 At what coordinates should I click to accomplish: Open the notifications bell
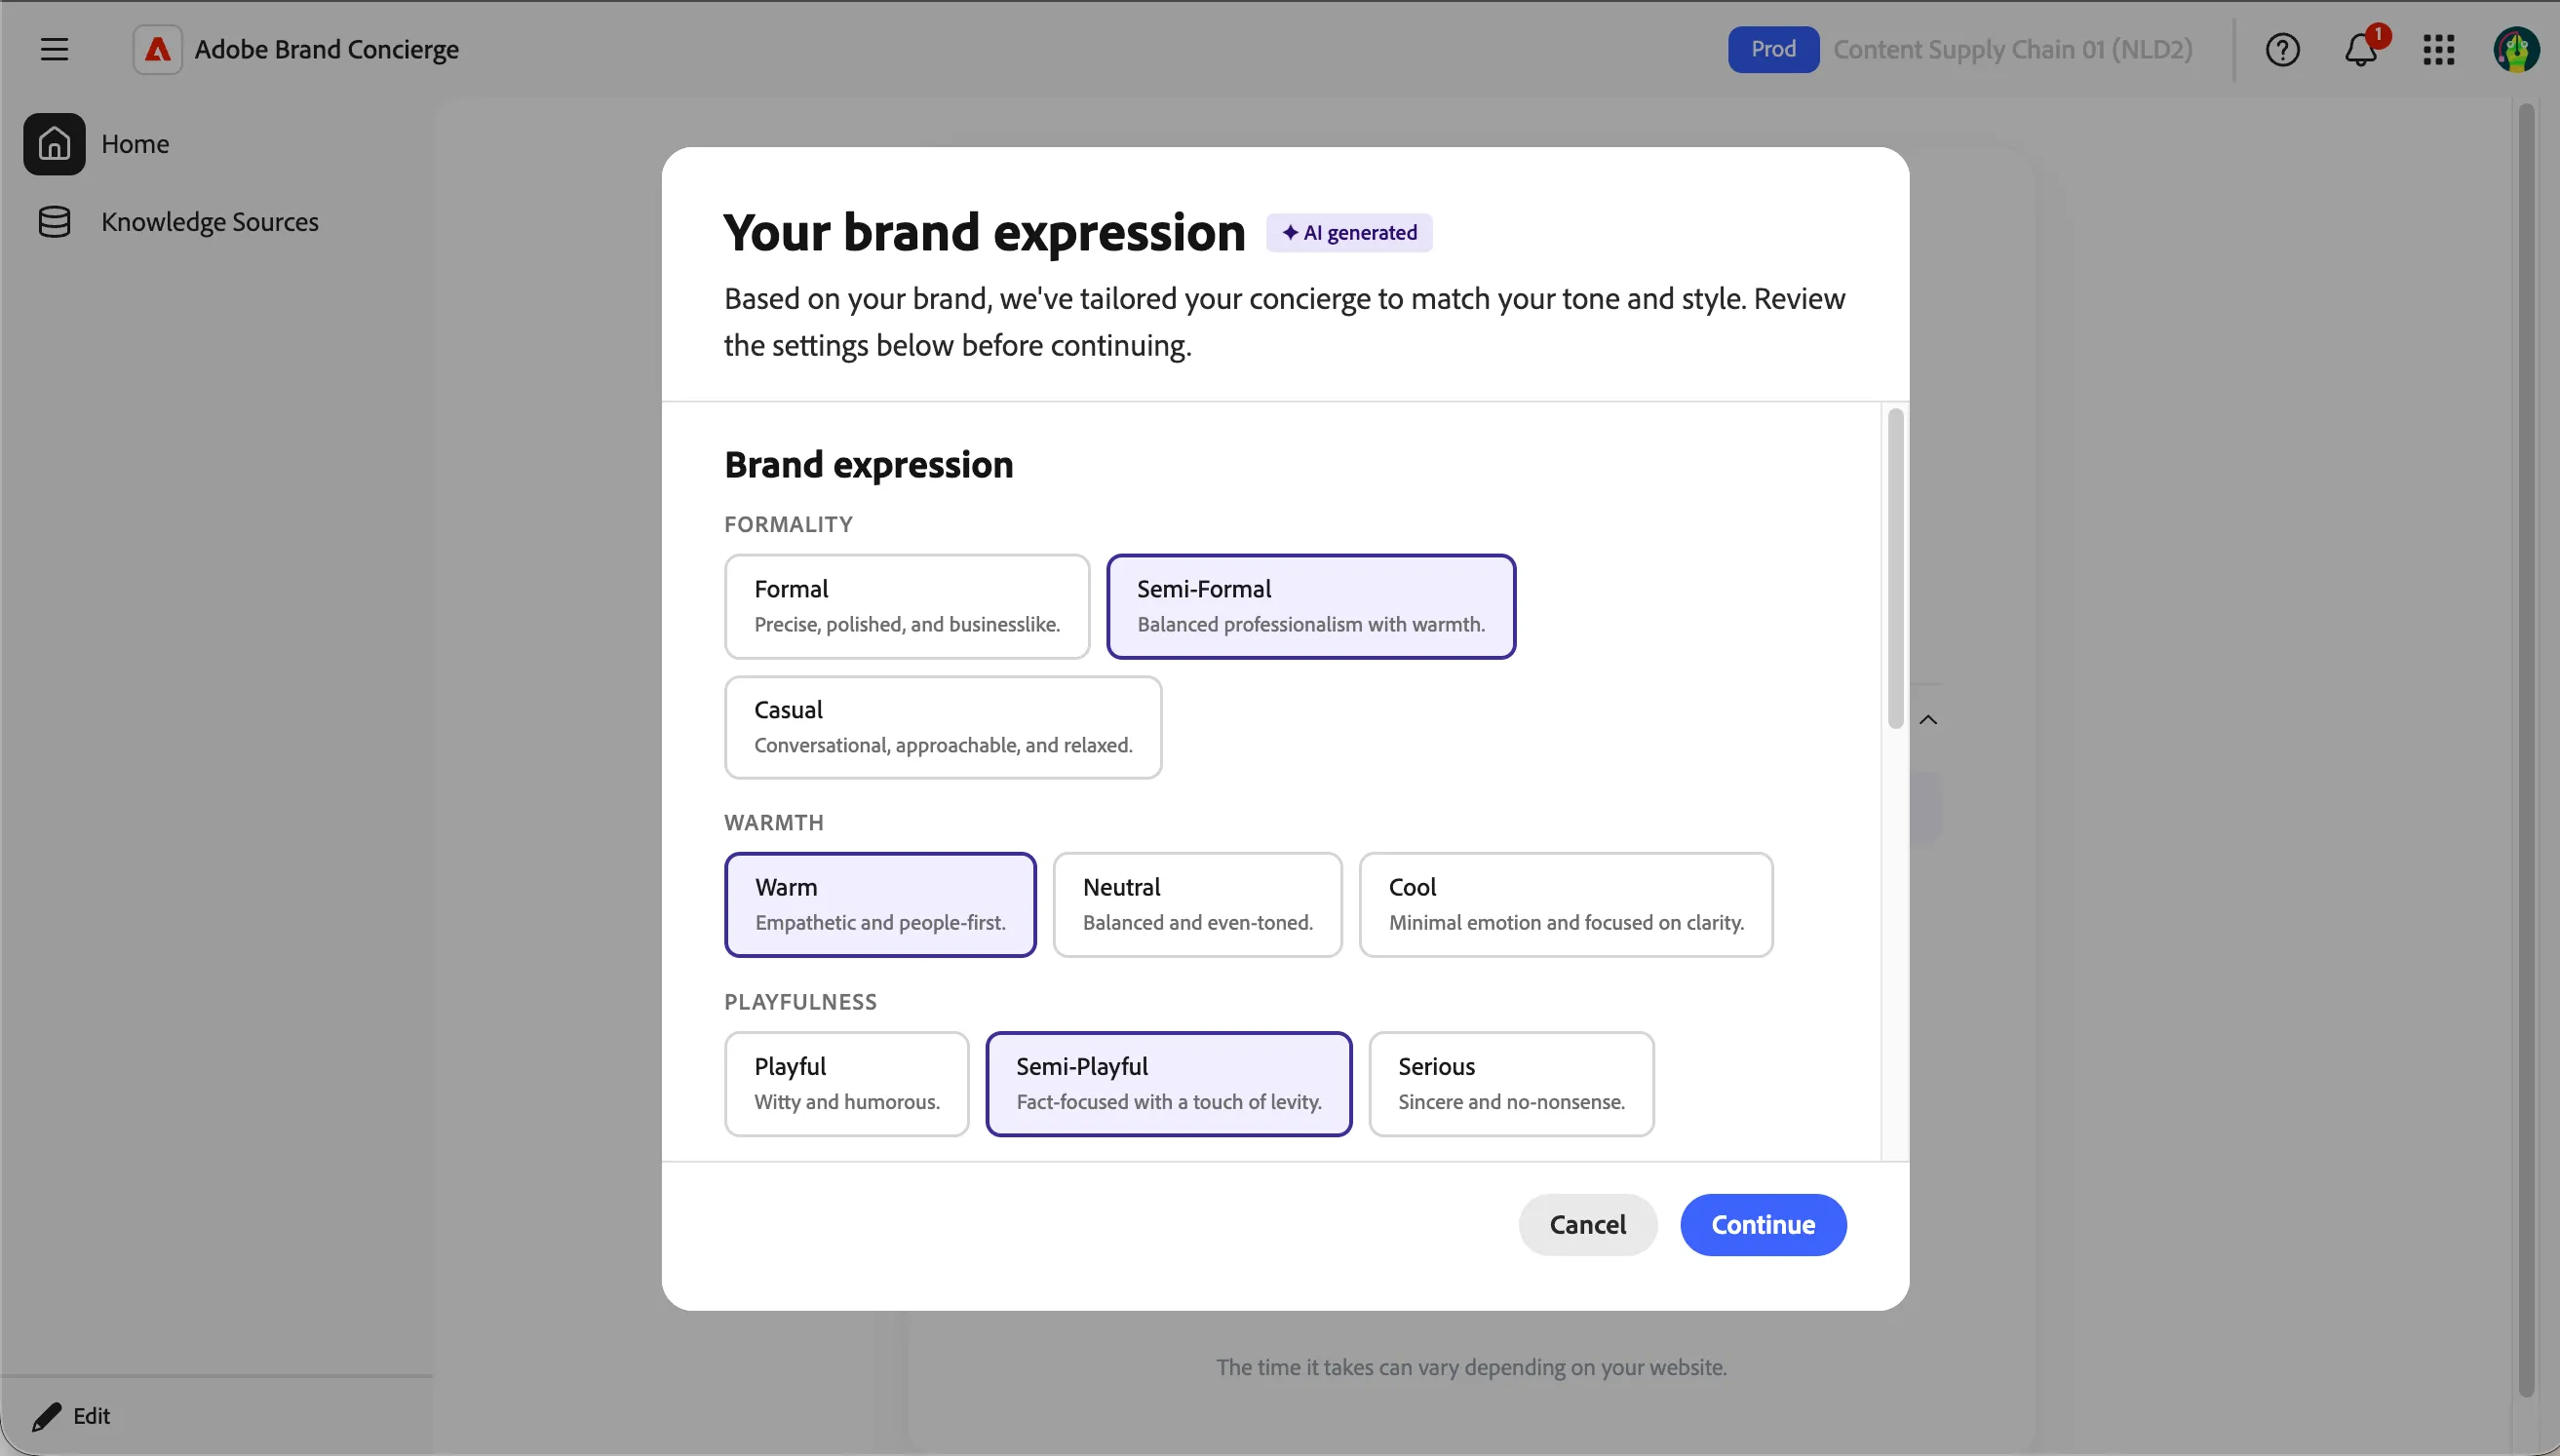pos(2361,49)
